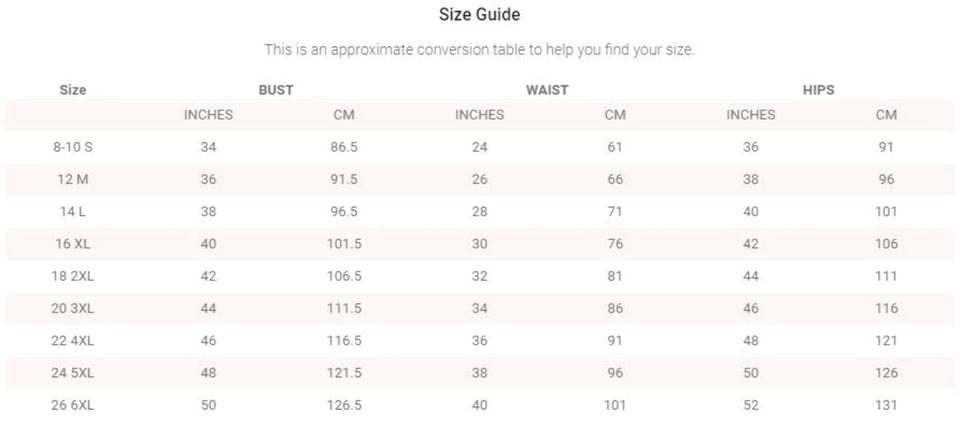Image resolution: width=960 pixels, height=427 pixels.
Task: Select the Size column header
Action: (x=73, y=90)
